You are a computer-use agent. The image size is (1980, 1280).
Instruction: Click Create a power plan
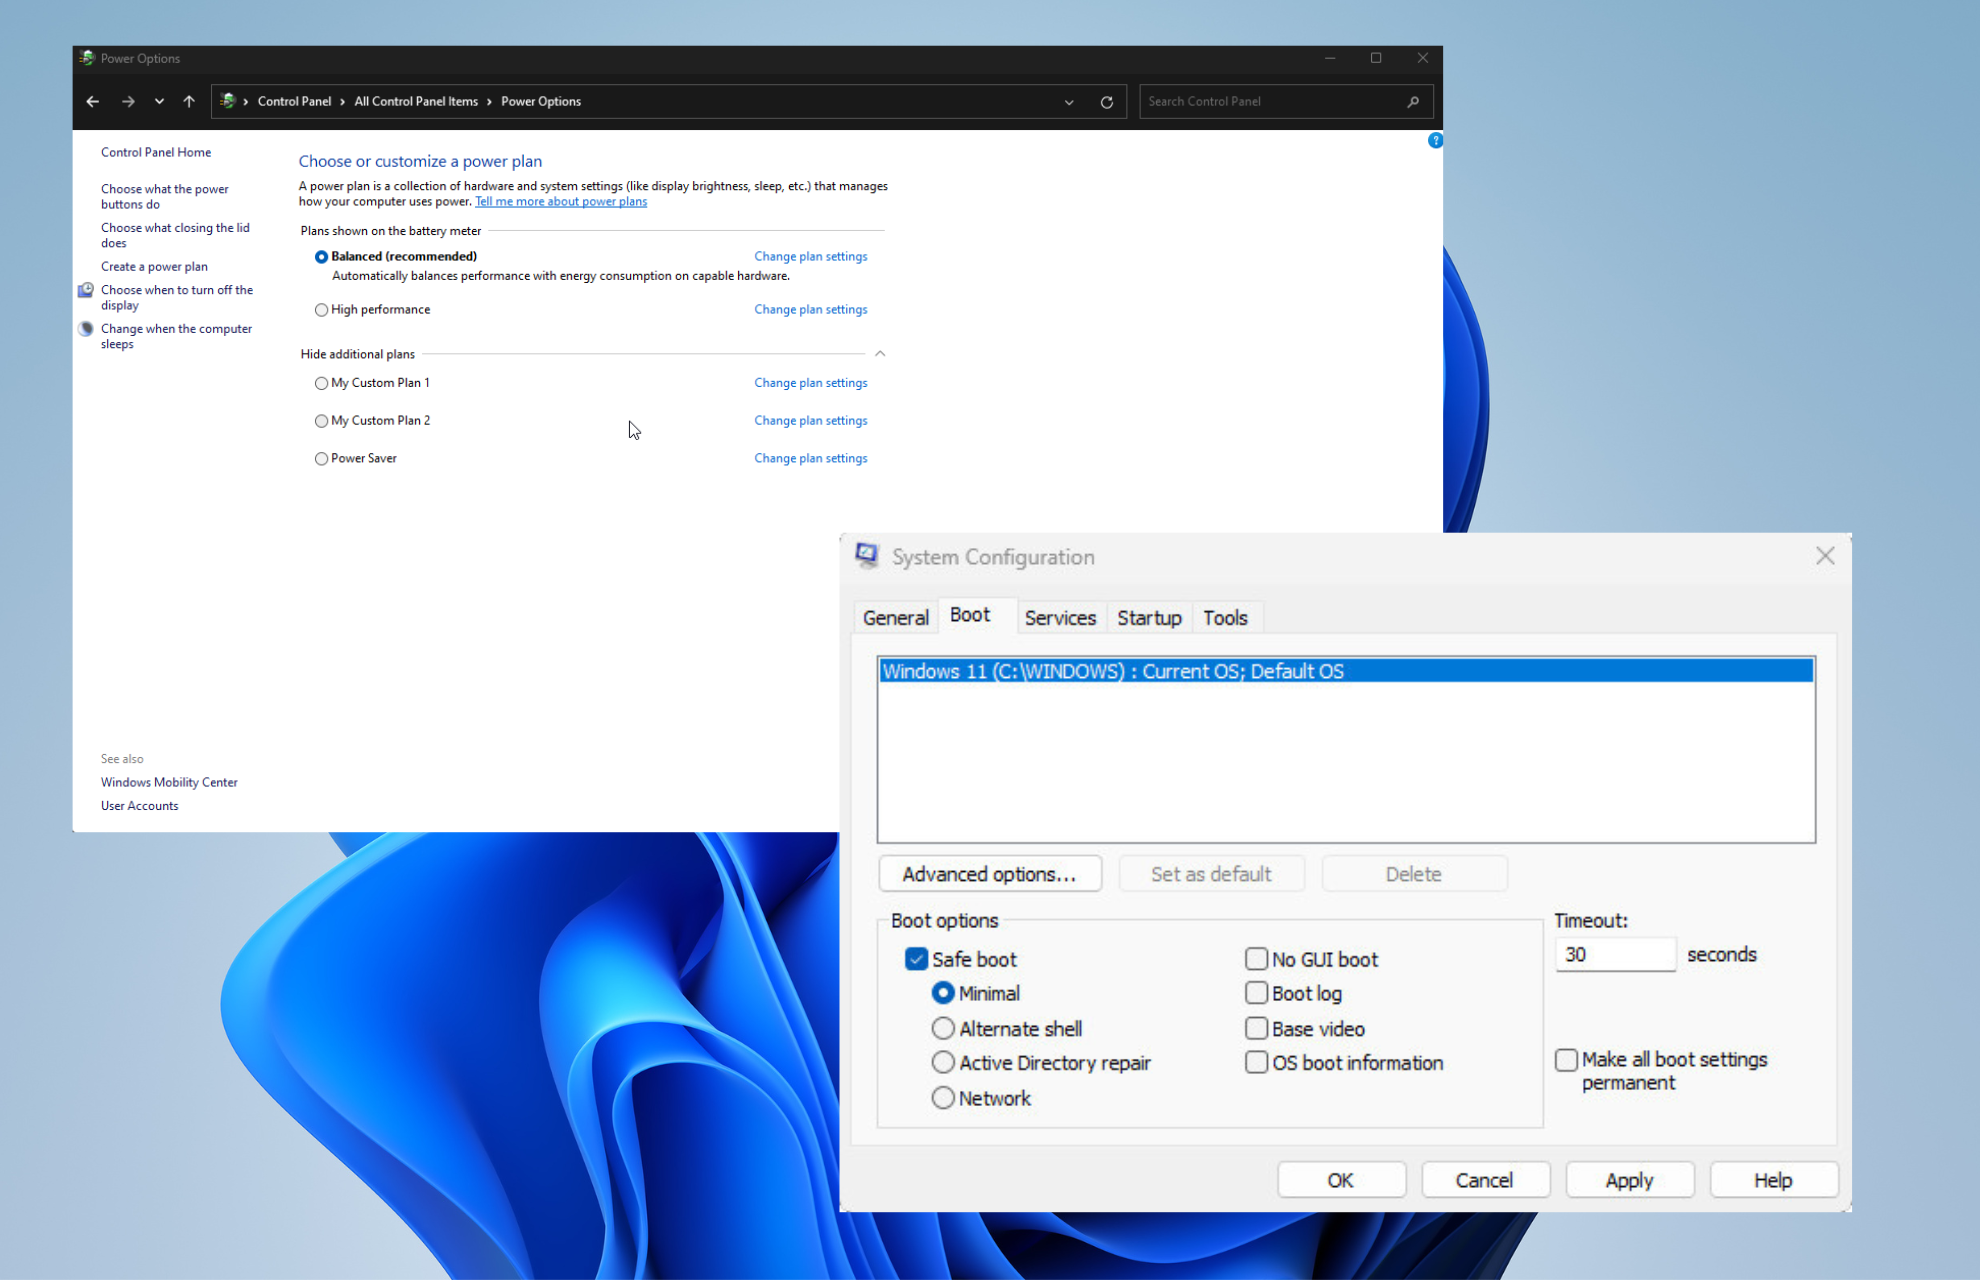click(154, 266)
